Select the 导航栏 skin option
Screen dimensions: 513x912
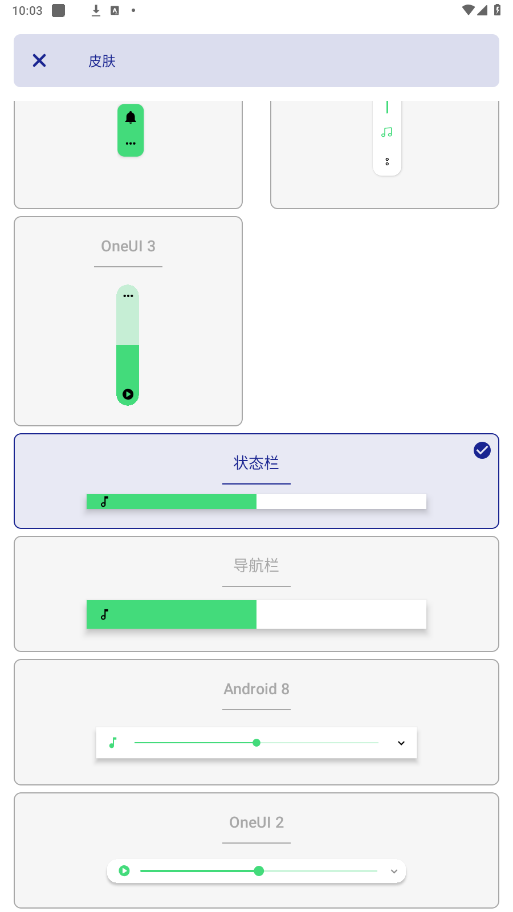(256, 593)
